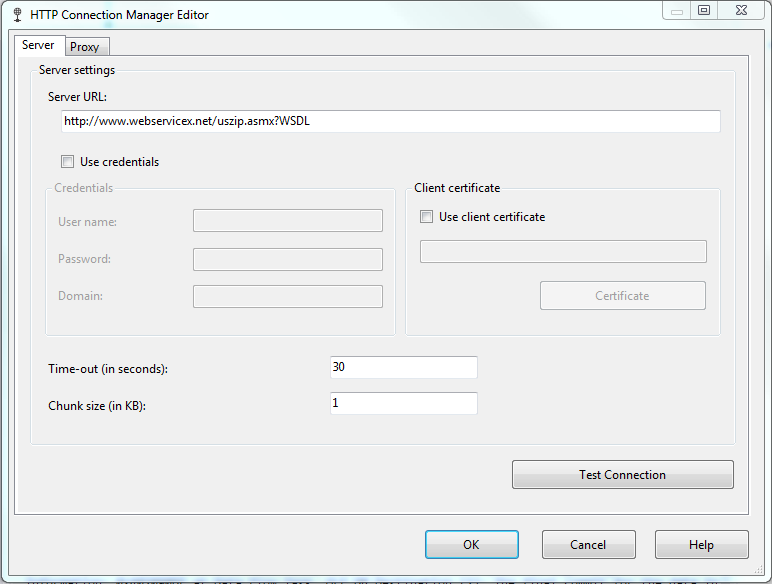Click the window resize grip corner

tap(758, 570)
